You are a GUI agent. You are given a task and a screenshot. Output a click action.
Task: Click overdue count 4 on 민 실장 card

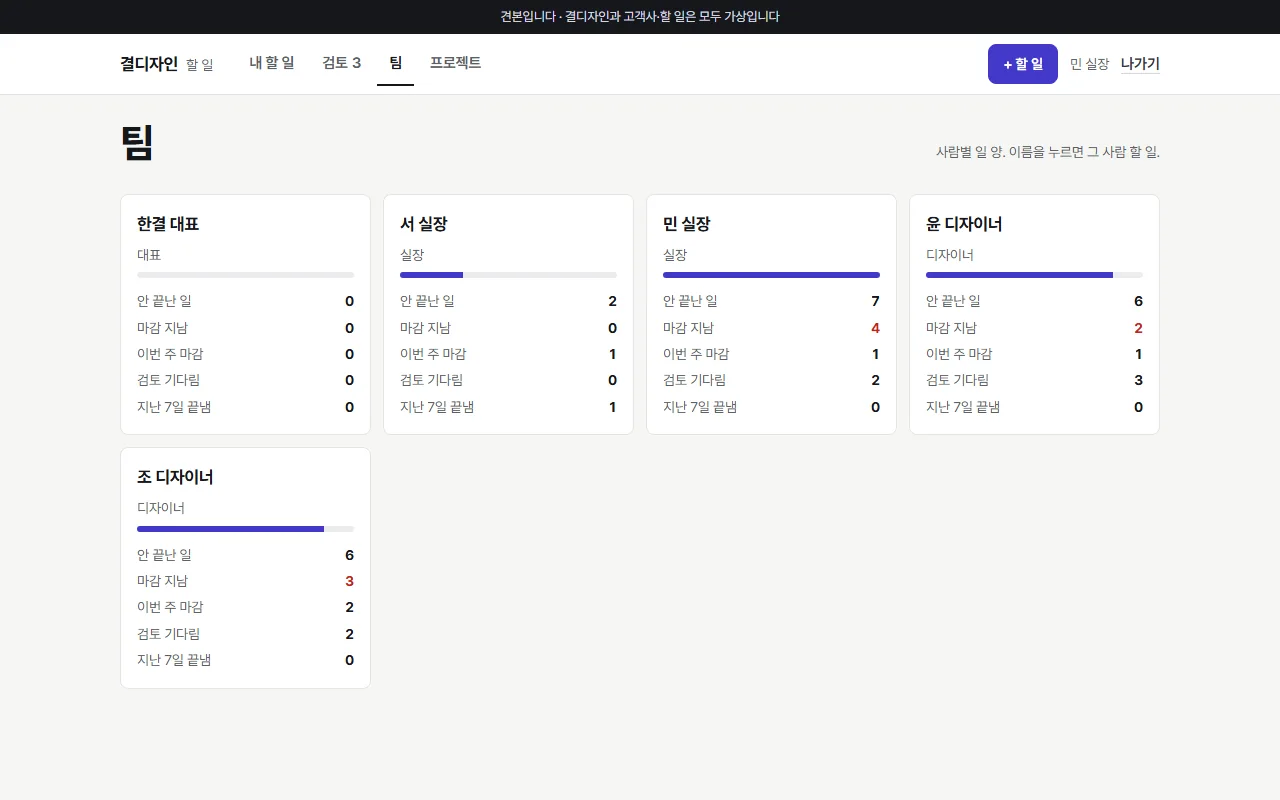tap(875, 328)
